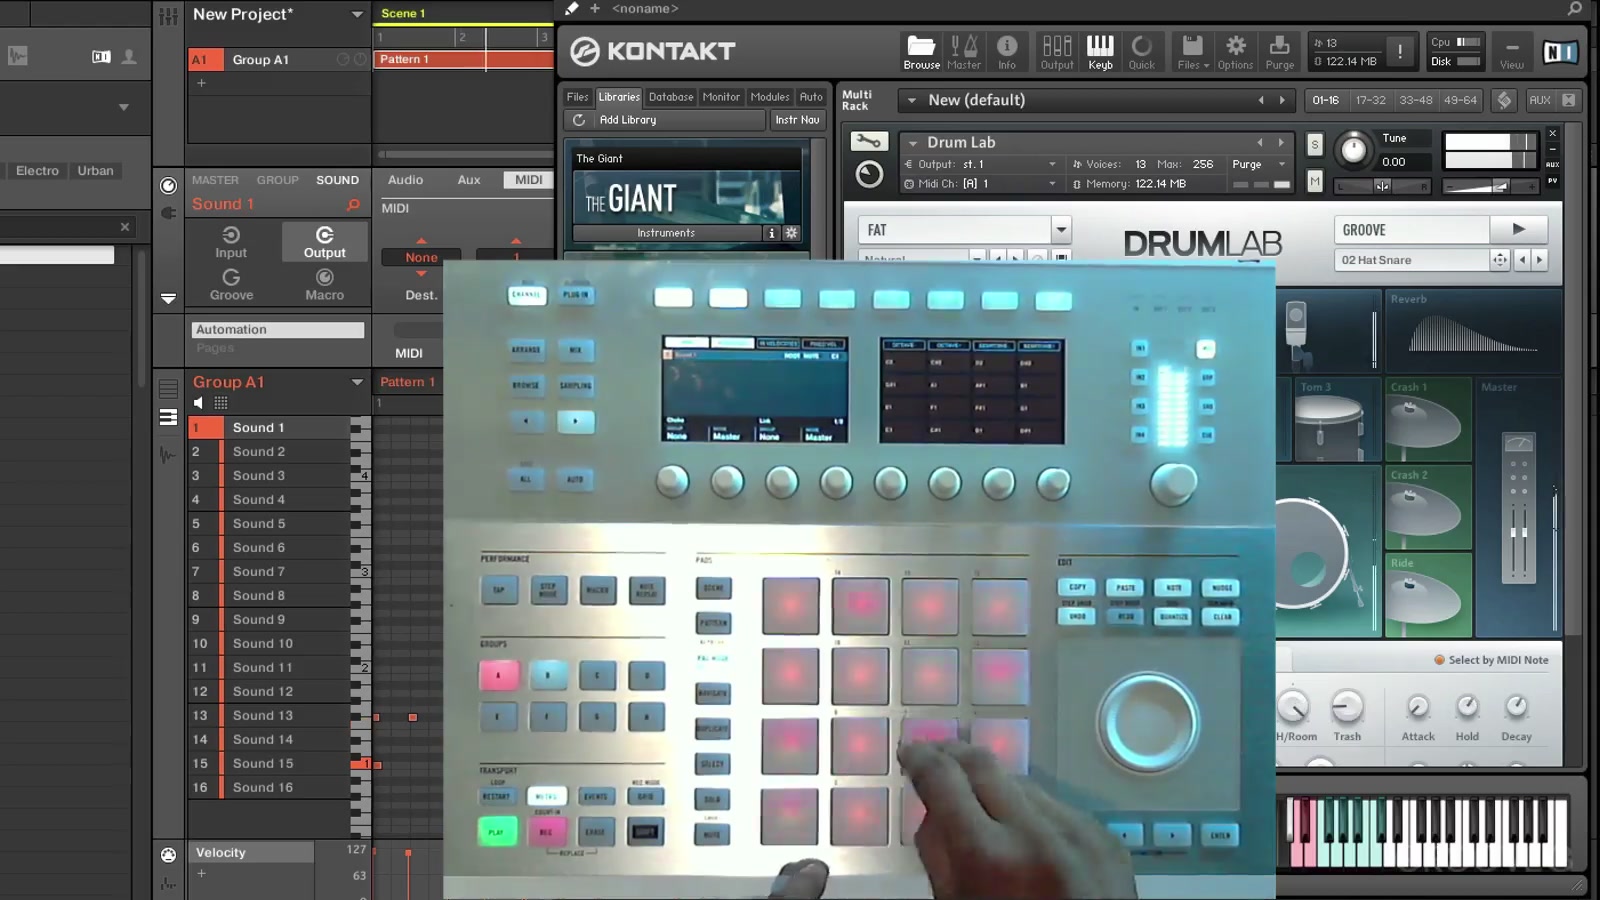Switch to the GROUP tab in Maschine
Screen dimensions: 1600x900
pyautogui.click(x=277, y=180)
